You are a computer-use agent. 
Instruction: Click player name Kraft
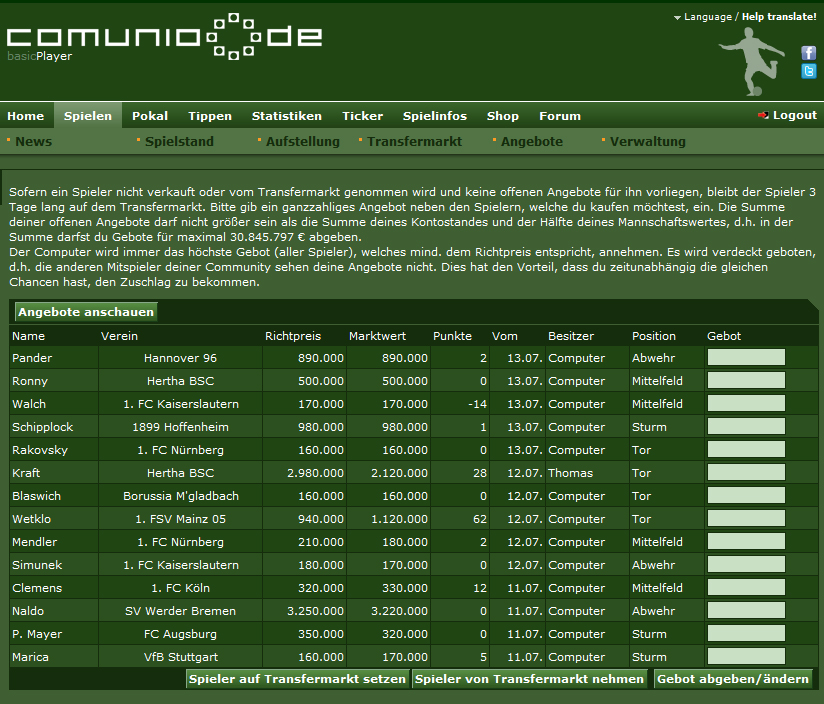click(x=26, y=473)
